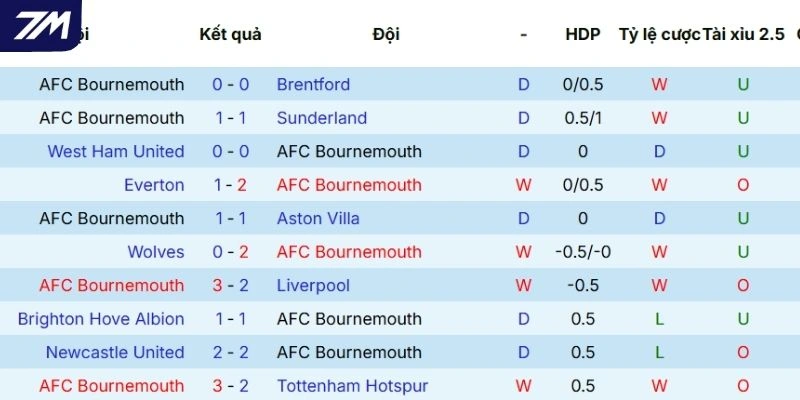Open the 3 - 2 Liverpool score

tap(231, 286)
